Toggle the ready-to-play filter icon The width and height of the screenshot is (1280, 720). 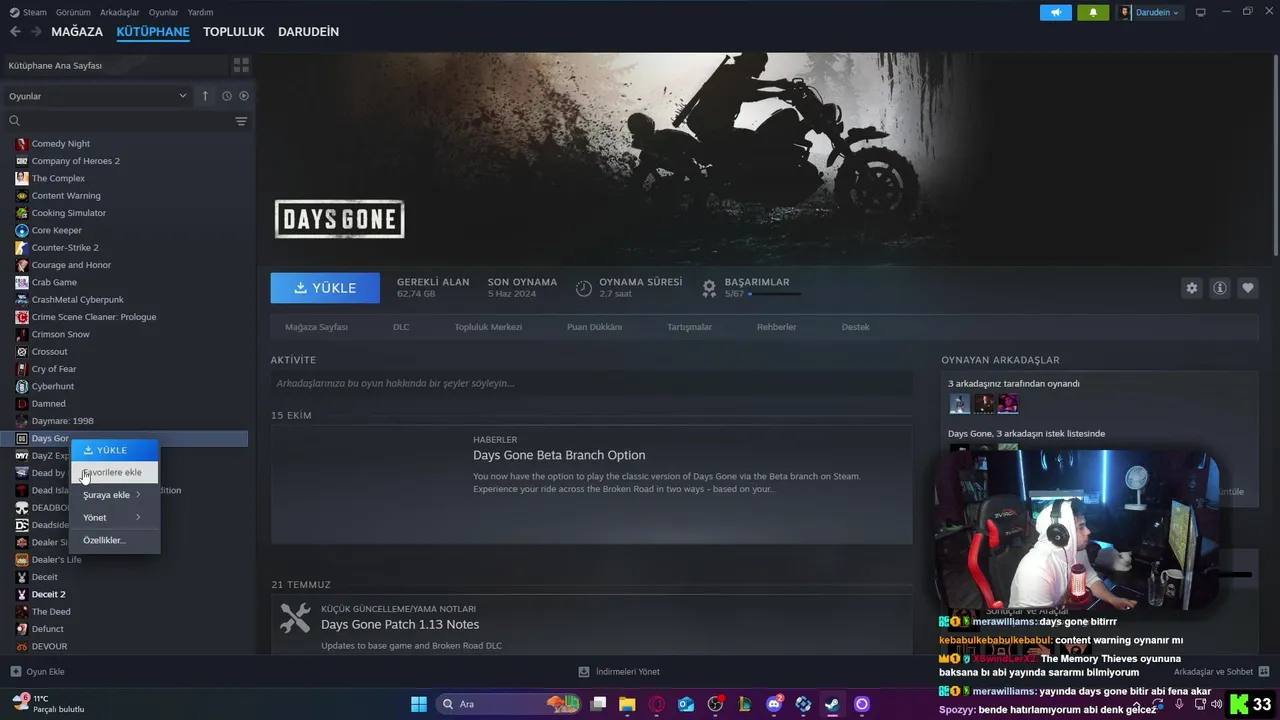click(243, 96)
